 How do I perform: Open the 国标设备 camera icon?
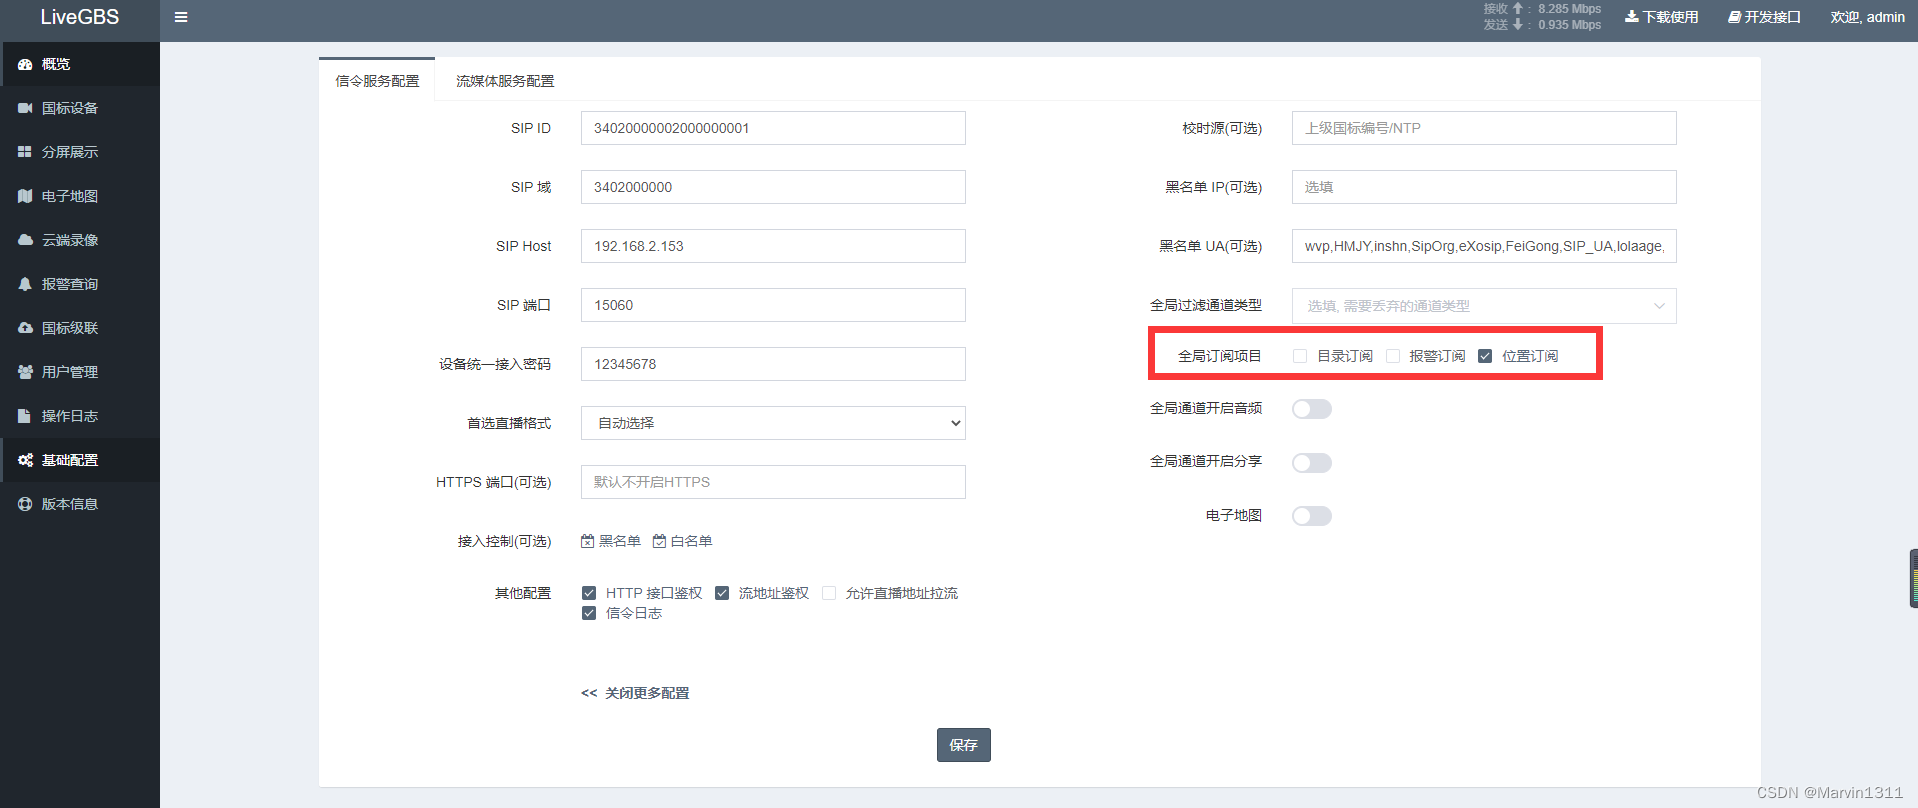pyautogui.click(x=25, y=108)
